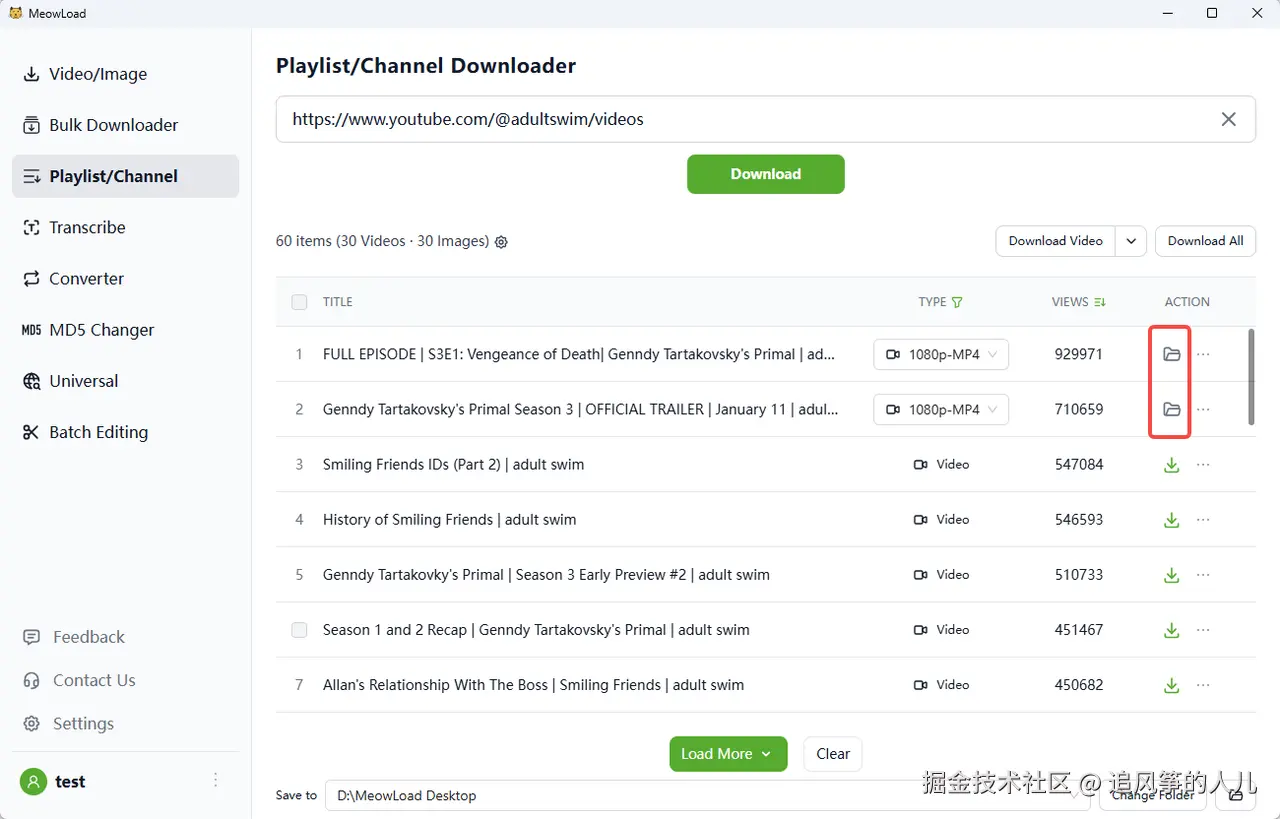
Task: Expand the Load More dropdown
Action: (x=766, y=754)
